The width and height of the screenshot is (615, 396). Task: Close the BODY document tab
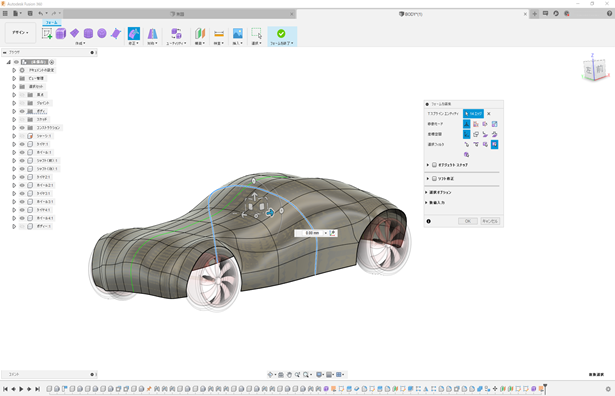[x=525, y=14]
